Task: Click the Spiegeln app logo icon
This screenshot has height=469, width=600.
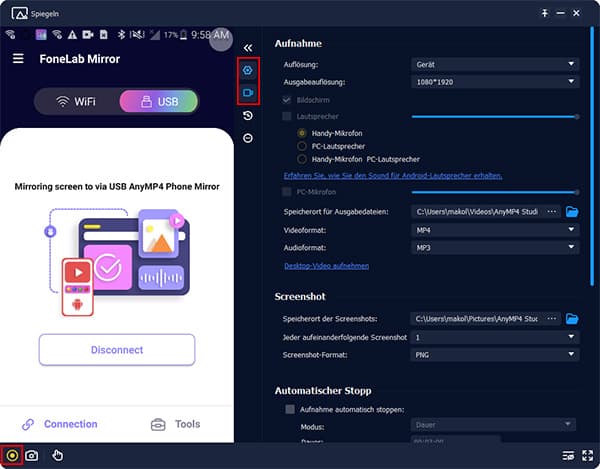Action: pyautogui.click(x=20, y=13)
